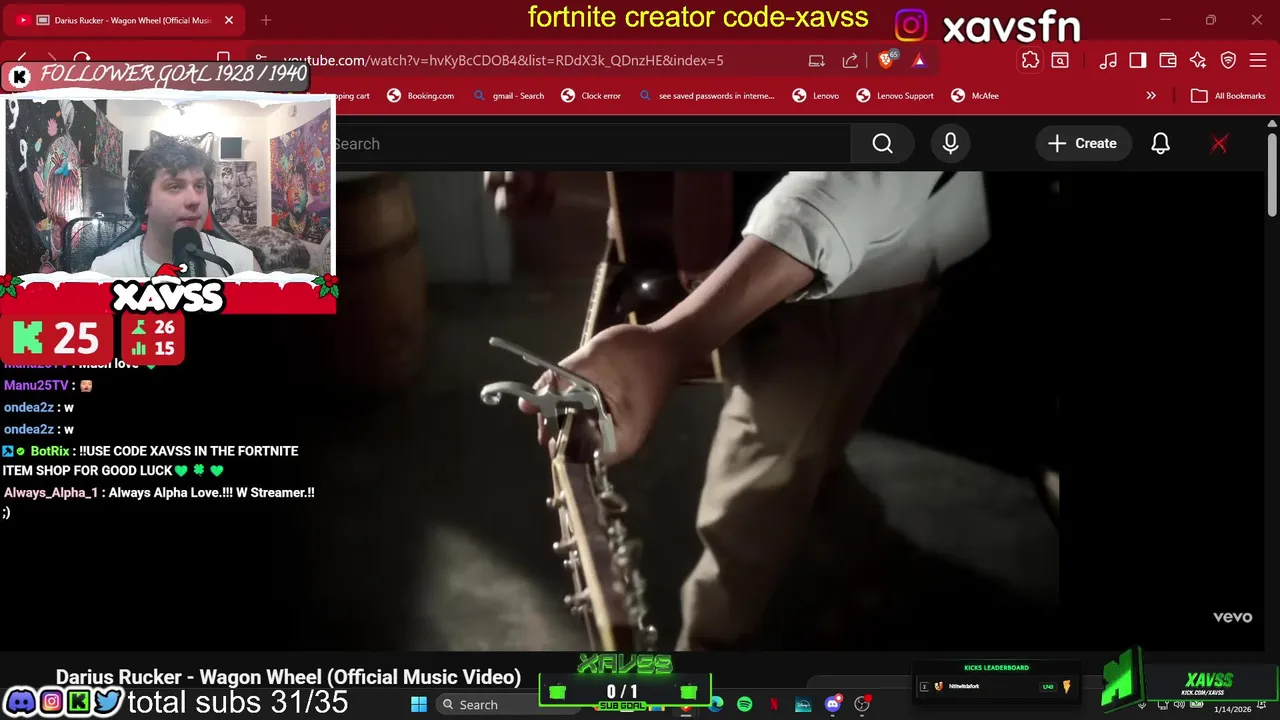Open the Lenovo Support bookmark
The image size is (1280, 720).
click(895, 96)
